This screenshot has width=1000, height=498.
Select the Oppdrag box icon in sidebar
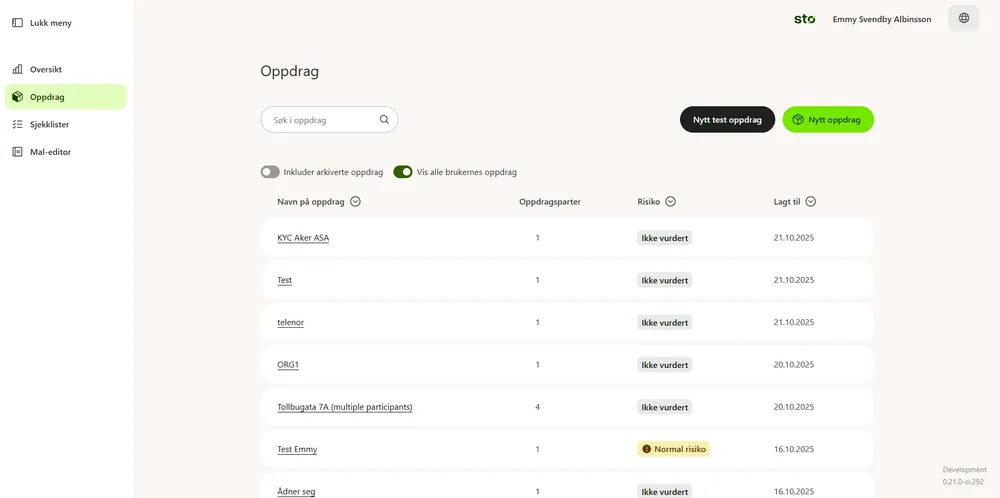17,97
